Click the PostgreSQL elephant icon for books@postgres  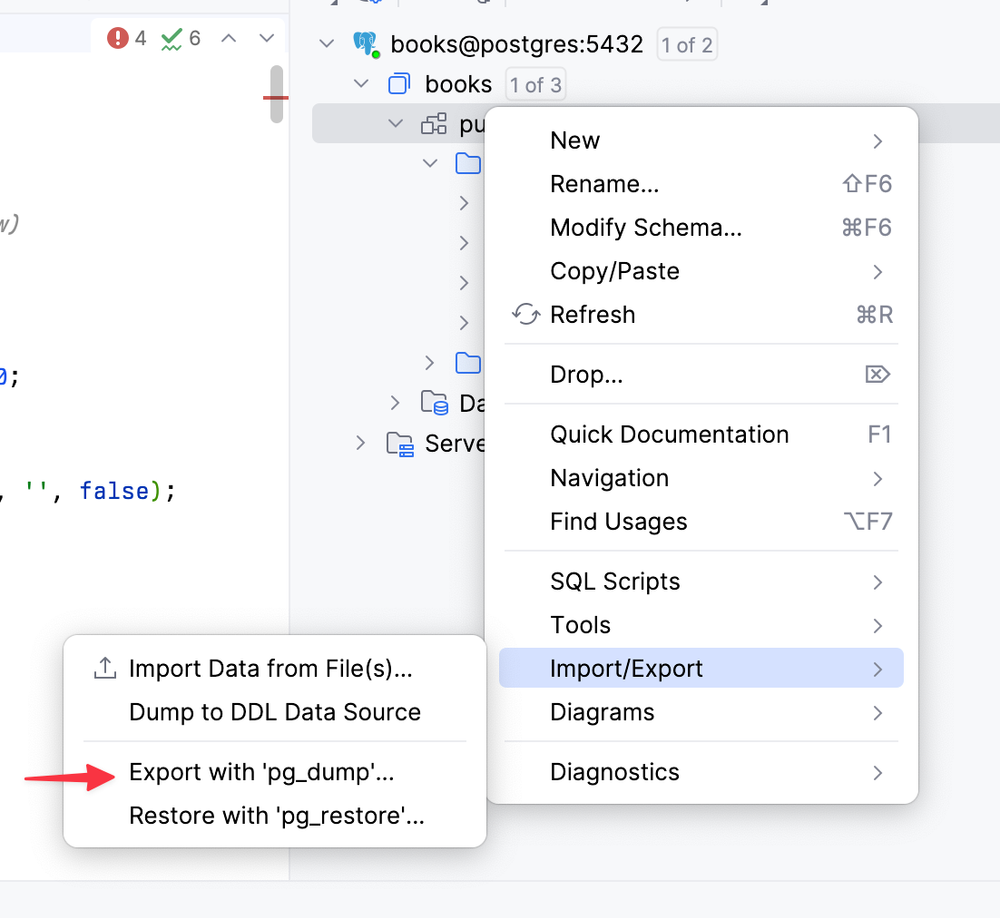point(365,44)
